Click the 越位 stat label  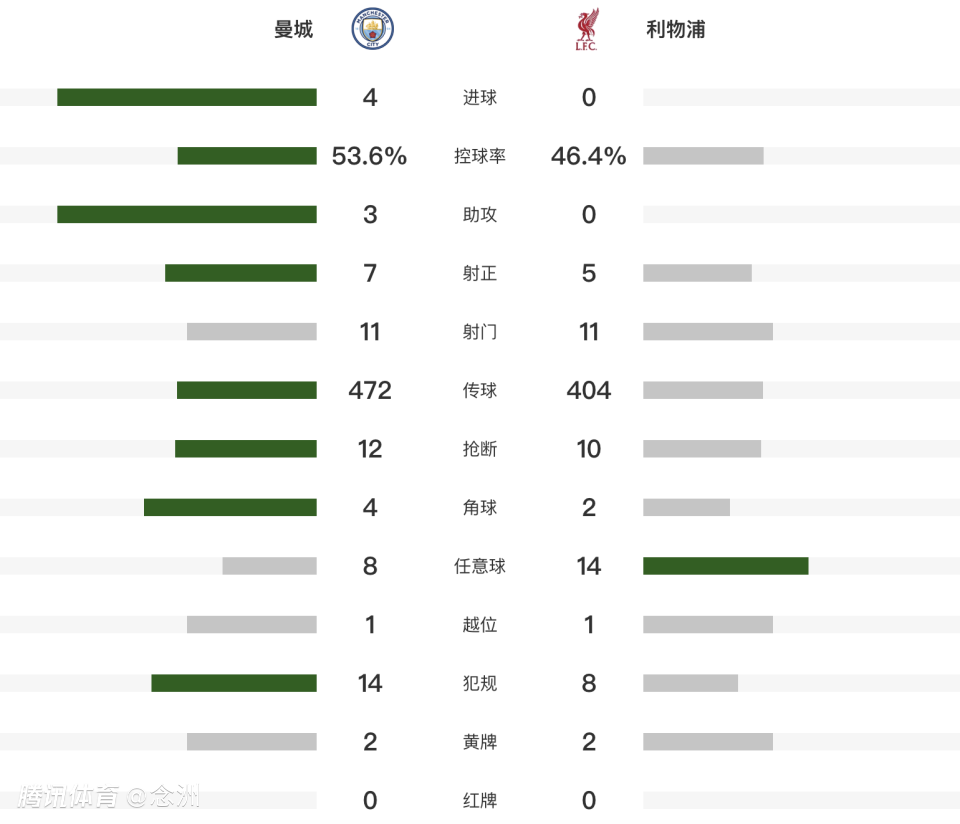tap(480, 625)
